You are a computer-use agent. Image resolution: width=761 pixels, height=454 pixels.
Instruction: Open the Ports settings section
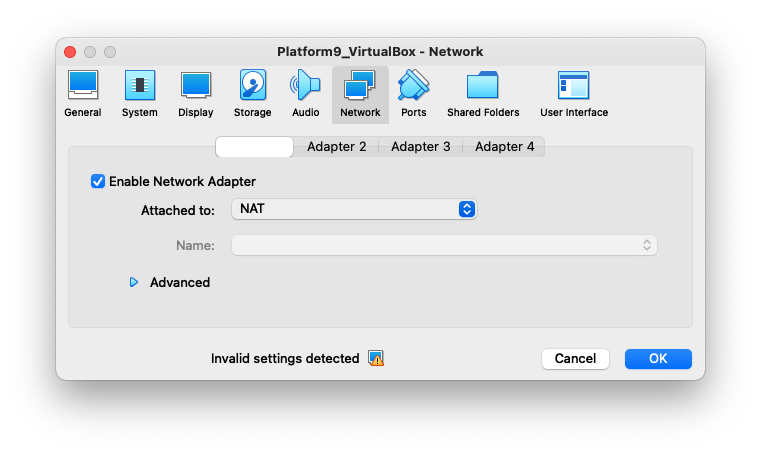click(413, 94)
